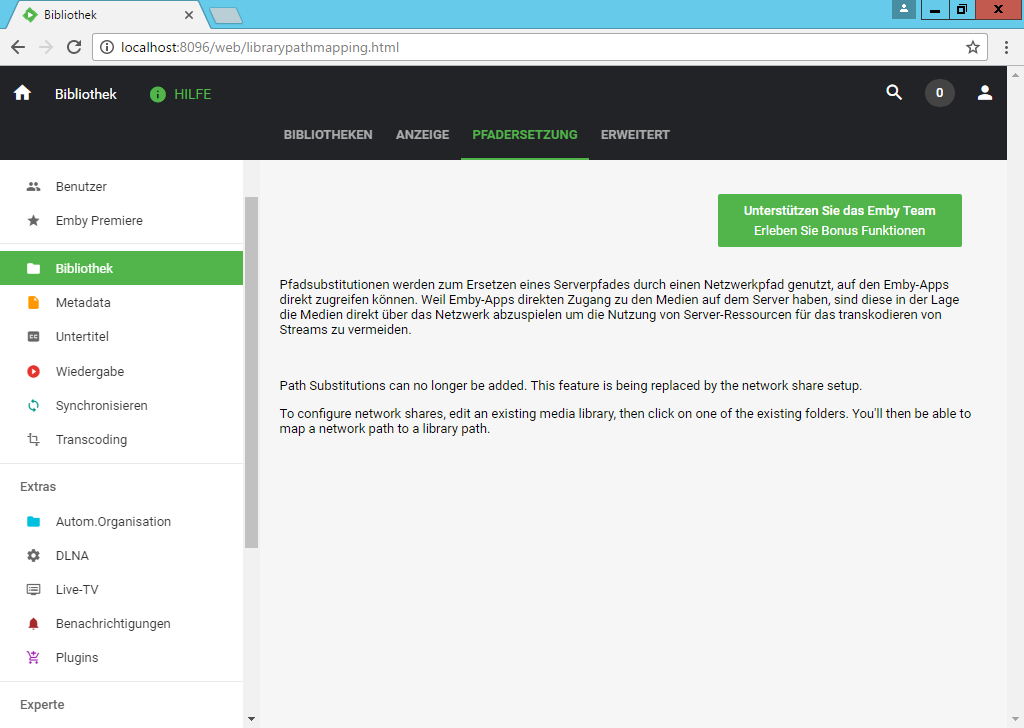Open Transcoding settings in the sidebar
The image size is (1024, 728).
pyautogui.click(x=121, y=439)
